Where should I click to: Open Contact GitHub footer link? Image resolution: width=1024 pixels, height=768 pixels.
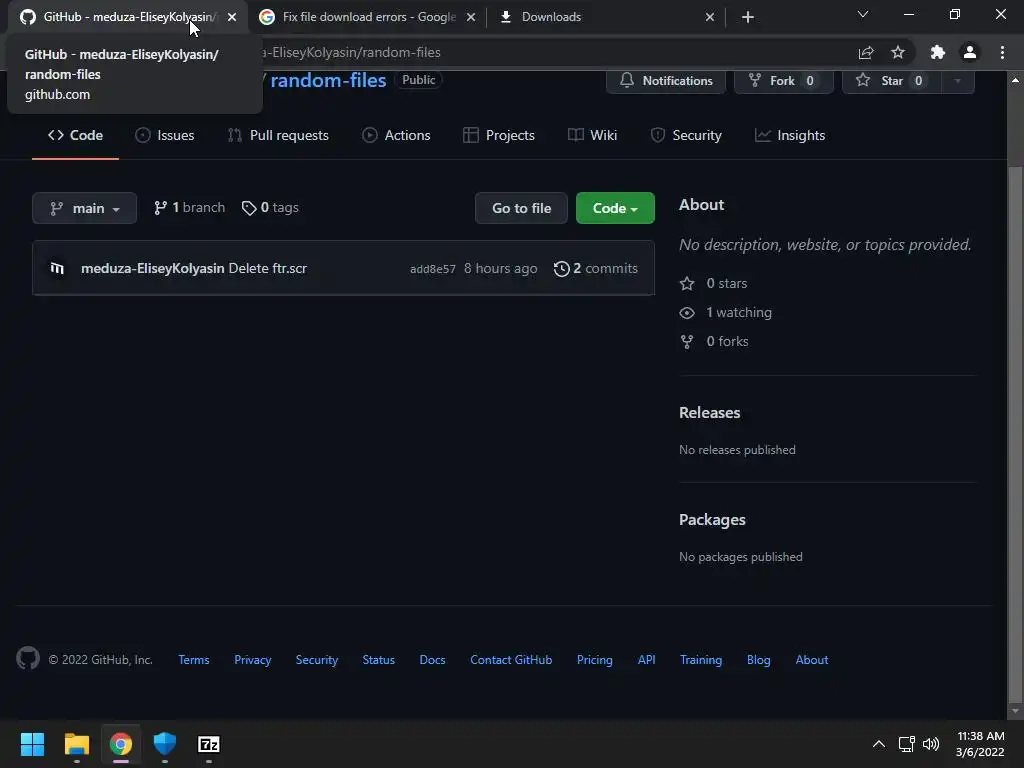click(x=511, y=660)
